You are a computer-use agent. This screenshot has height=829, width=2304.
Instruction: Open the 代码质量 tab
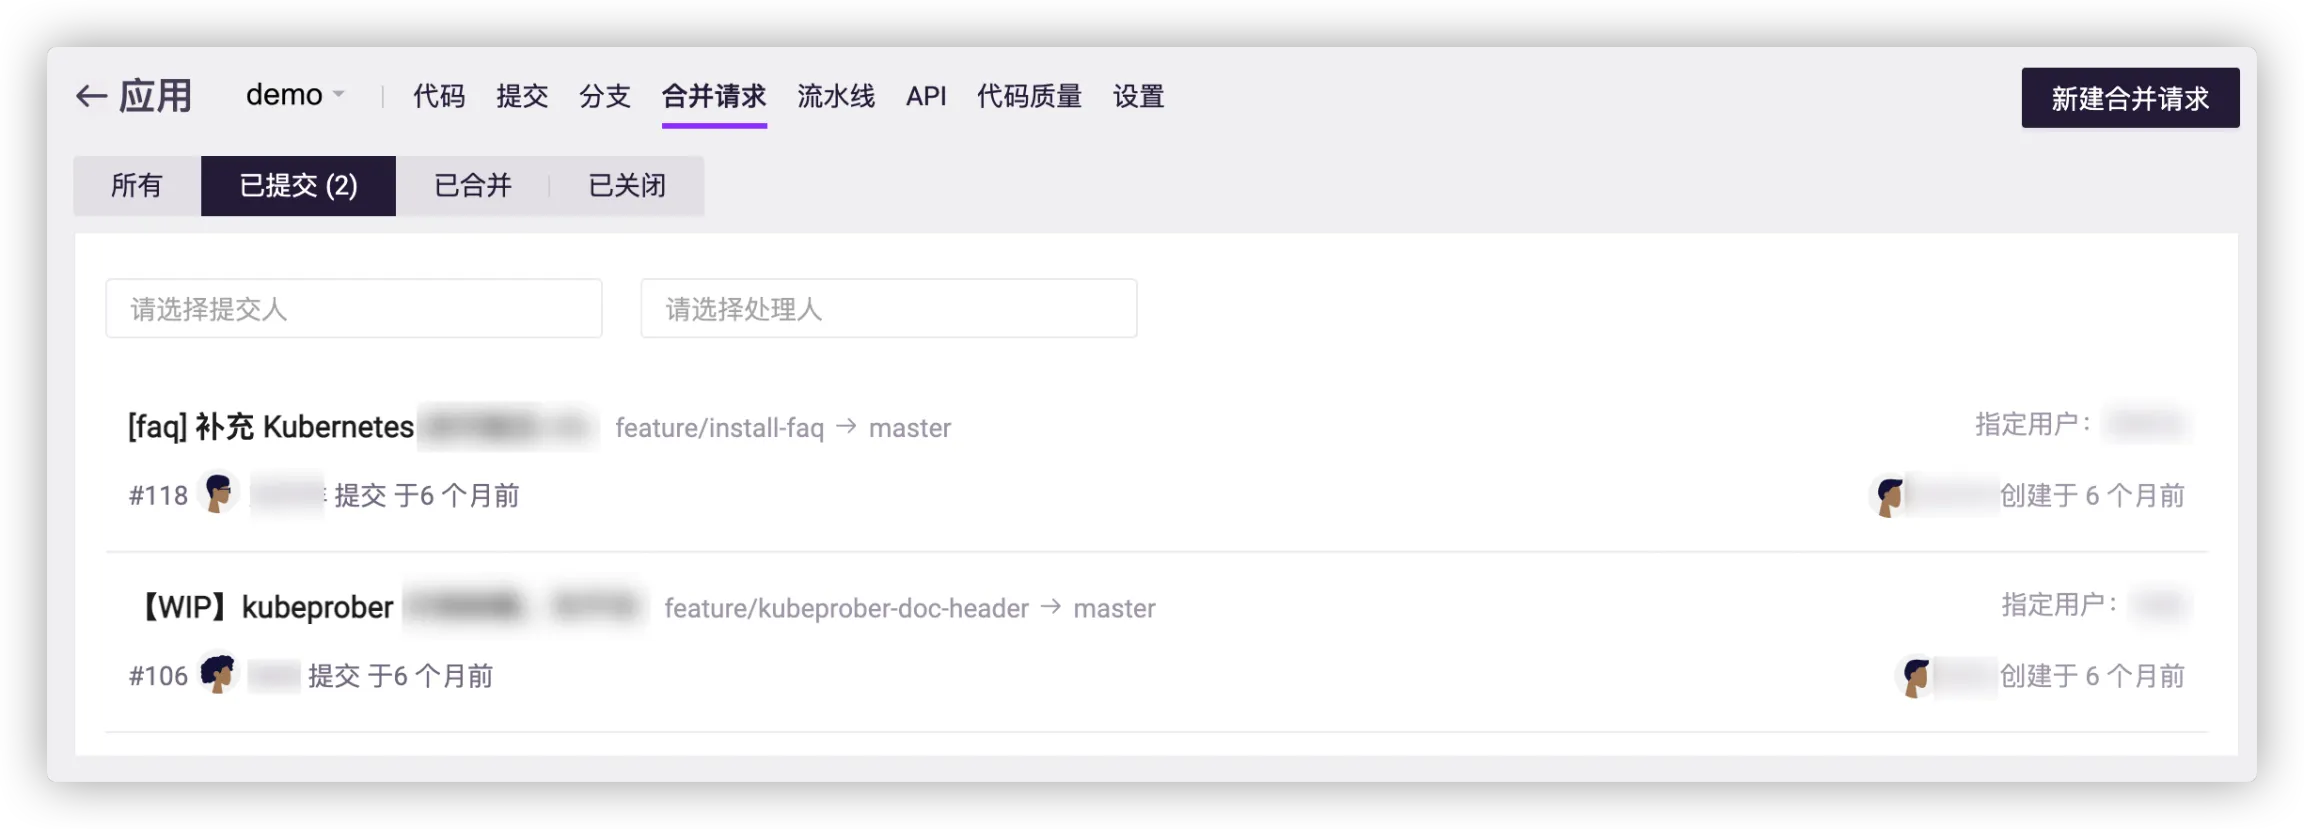(x=1029, y=97)
